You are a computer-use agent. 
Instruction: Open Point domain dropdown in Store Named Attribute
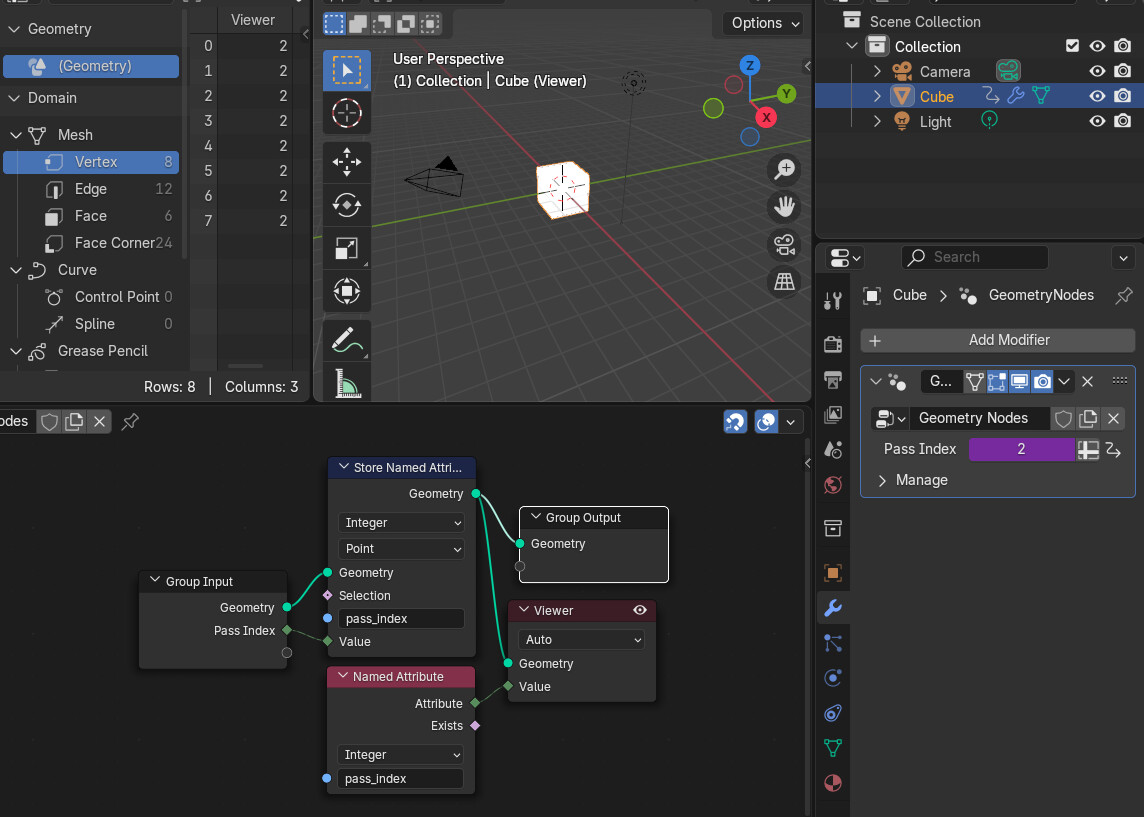[x=401, y=549]
